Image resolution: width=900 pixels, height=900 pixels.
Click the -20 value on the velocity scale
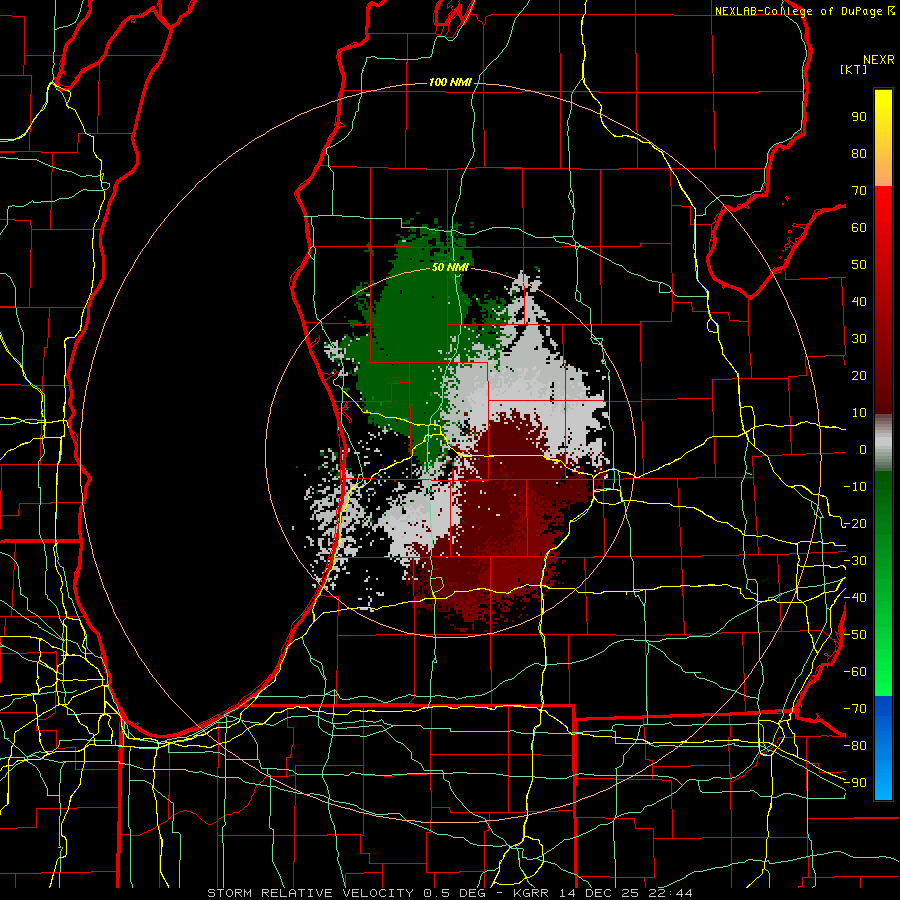(x=855, y=523)
